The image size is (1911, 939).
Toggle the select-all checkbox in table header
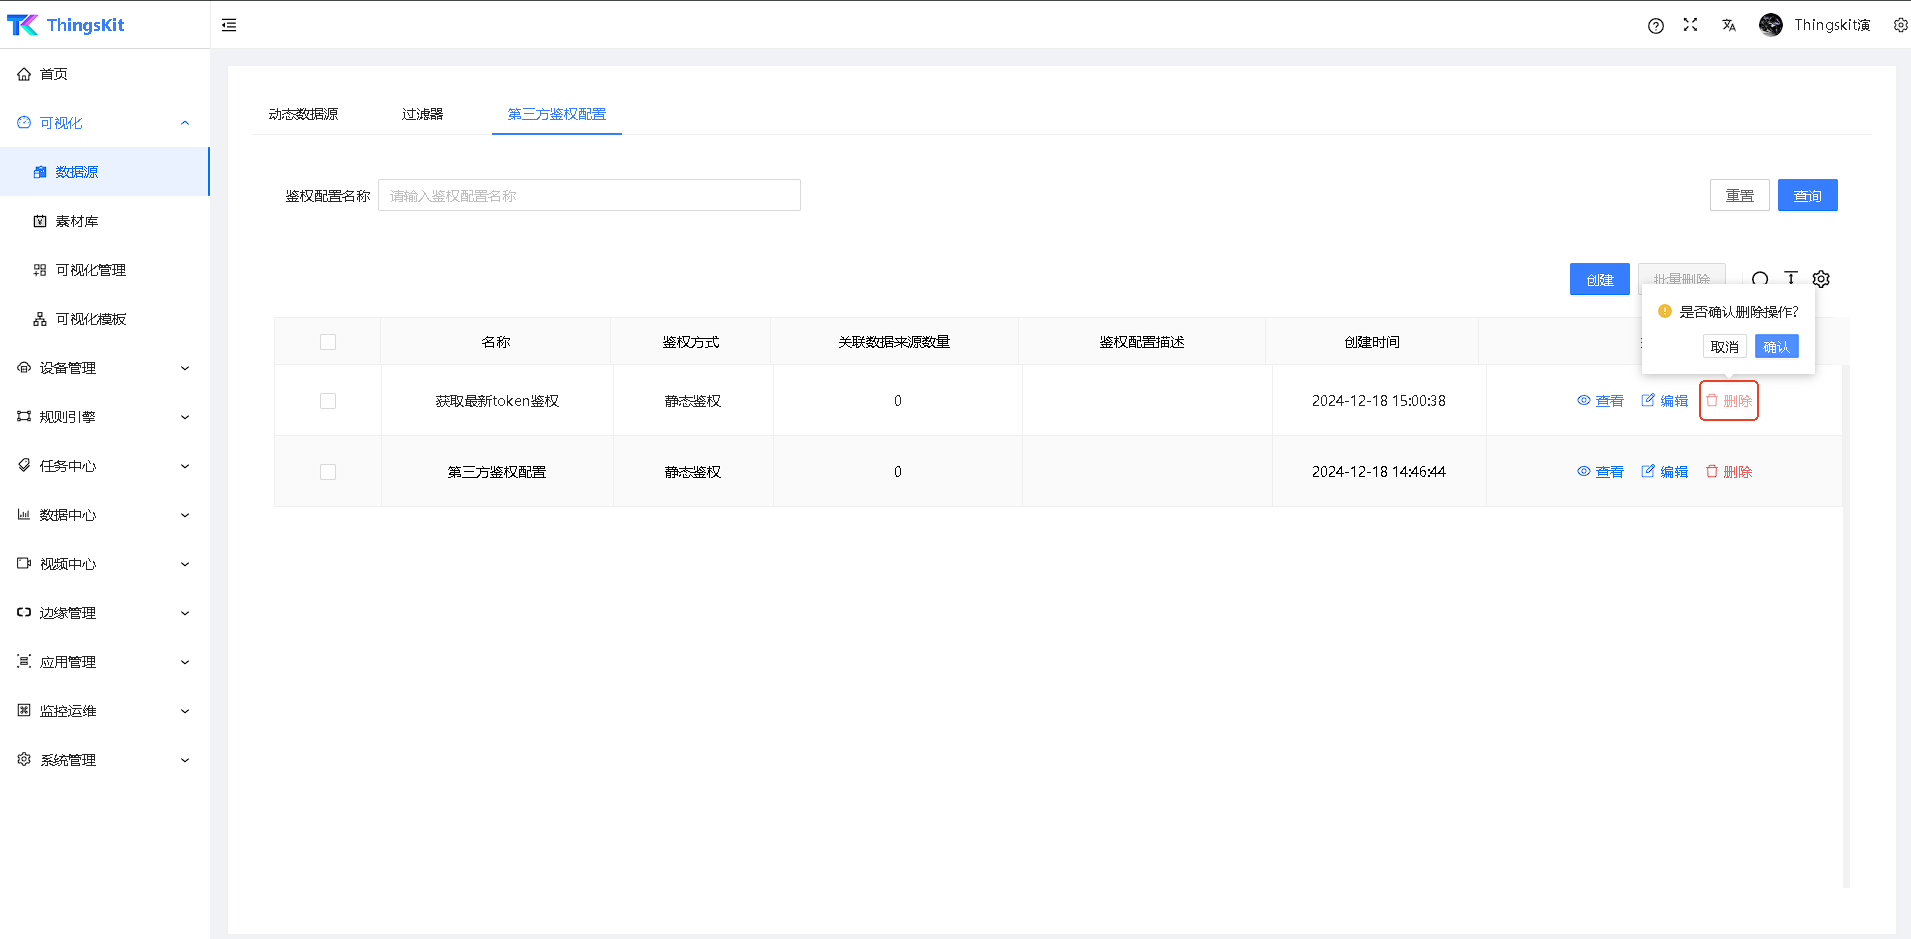click(328, 342)
